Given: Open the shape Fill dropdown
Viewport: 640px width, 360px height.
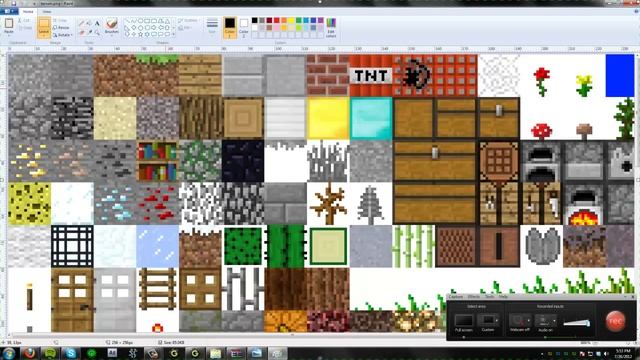Looking at the screenshot, I should [185, 28].
